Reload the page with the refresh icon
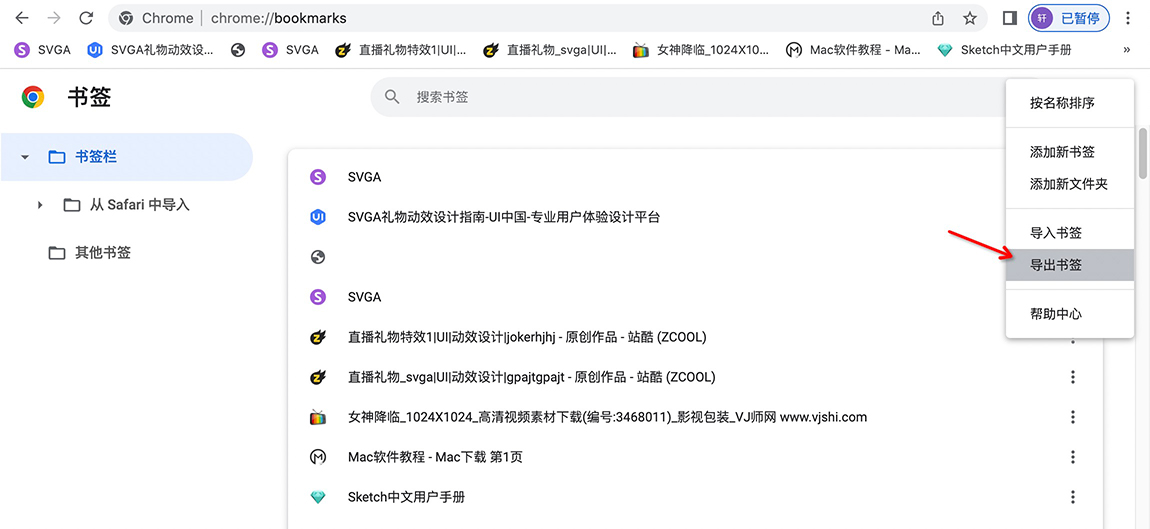1150x529 pixels. click(x=86, y=18)
